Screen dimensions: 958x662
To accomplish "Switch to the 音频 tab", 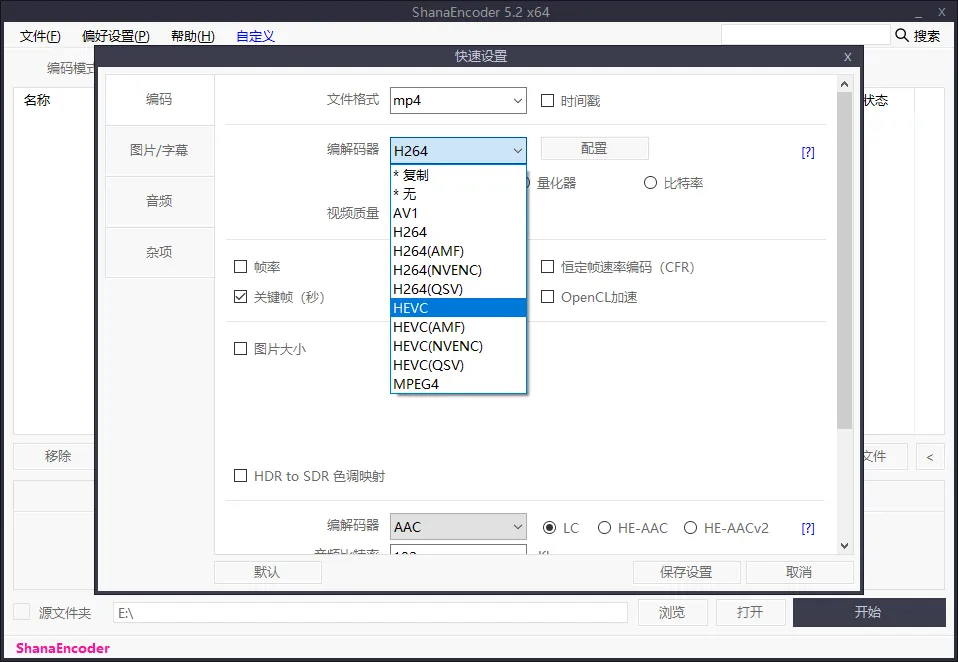I will [x=158, y=201].
